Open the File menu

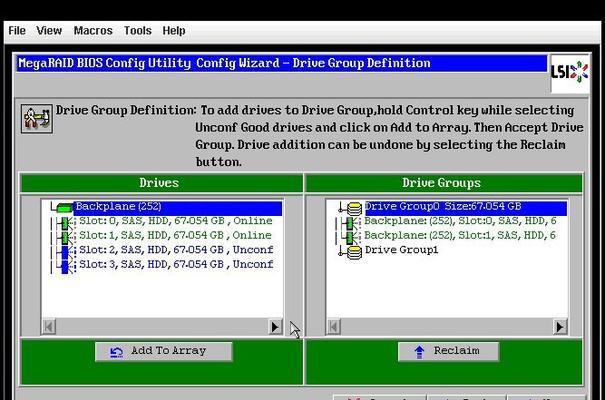click(17, 30)
